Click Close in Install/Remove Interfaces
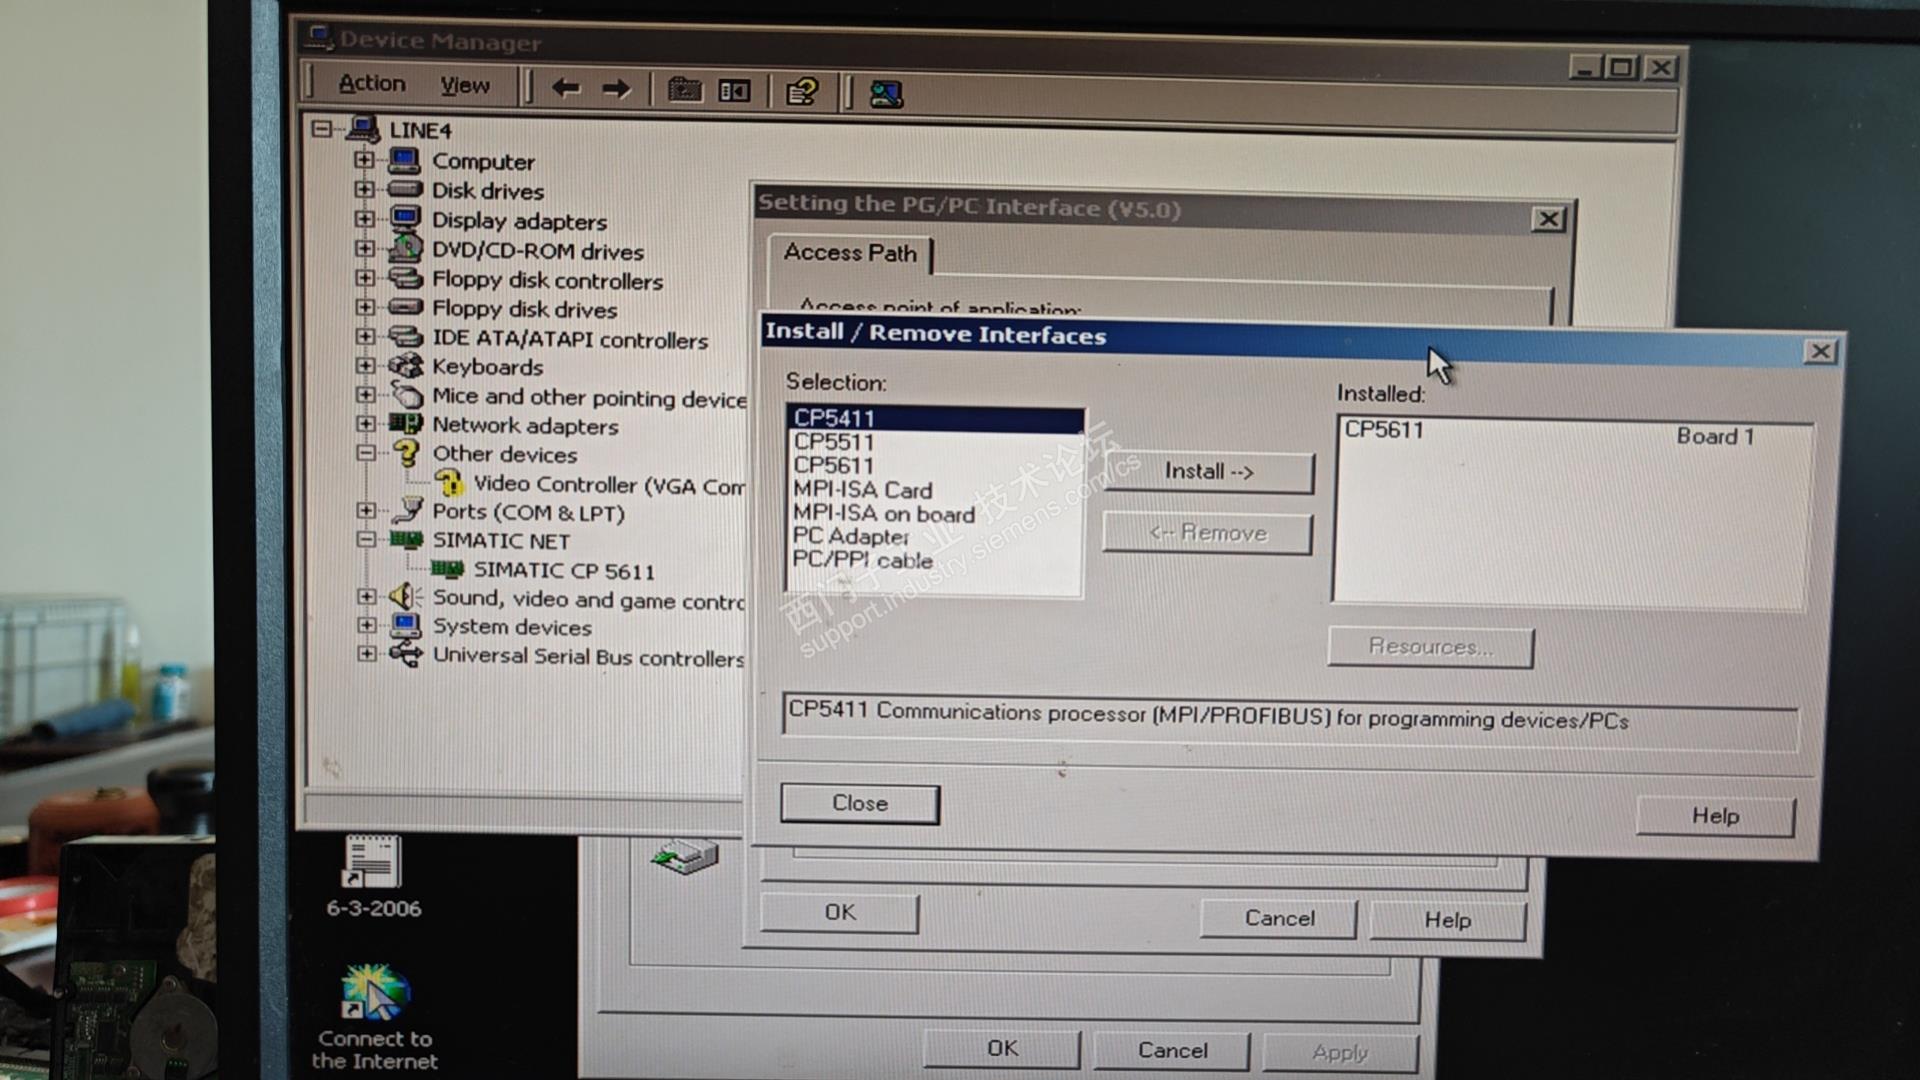 859,803
